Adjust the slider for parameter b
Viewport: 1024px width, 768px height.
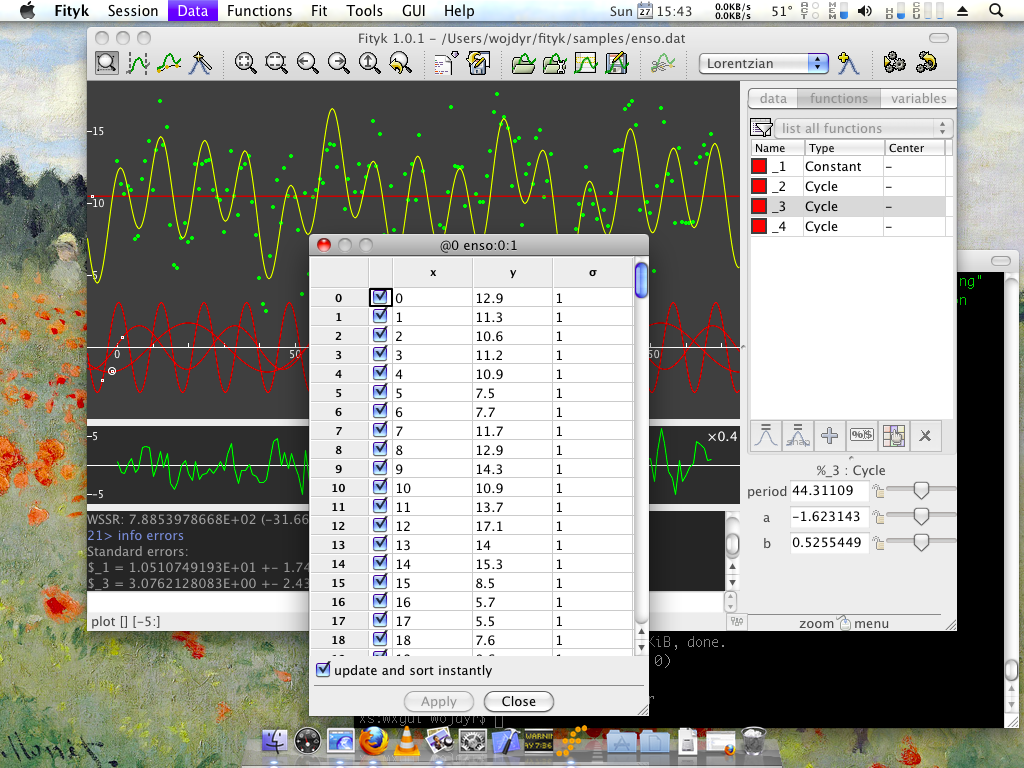(921, 541)
